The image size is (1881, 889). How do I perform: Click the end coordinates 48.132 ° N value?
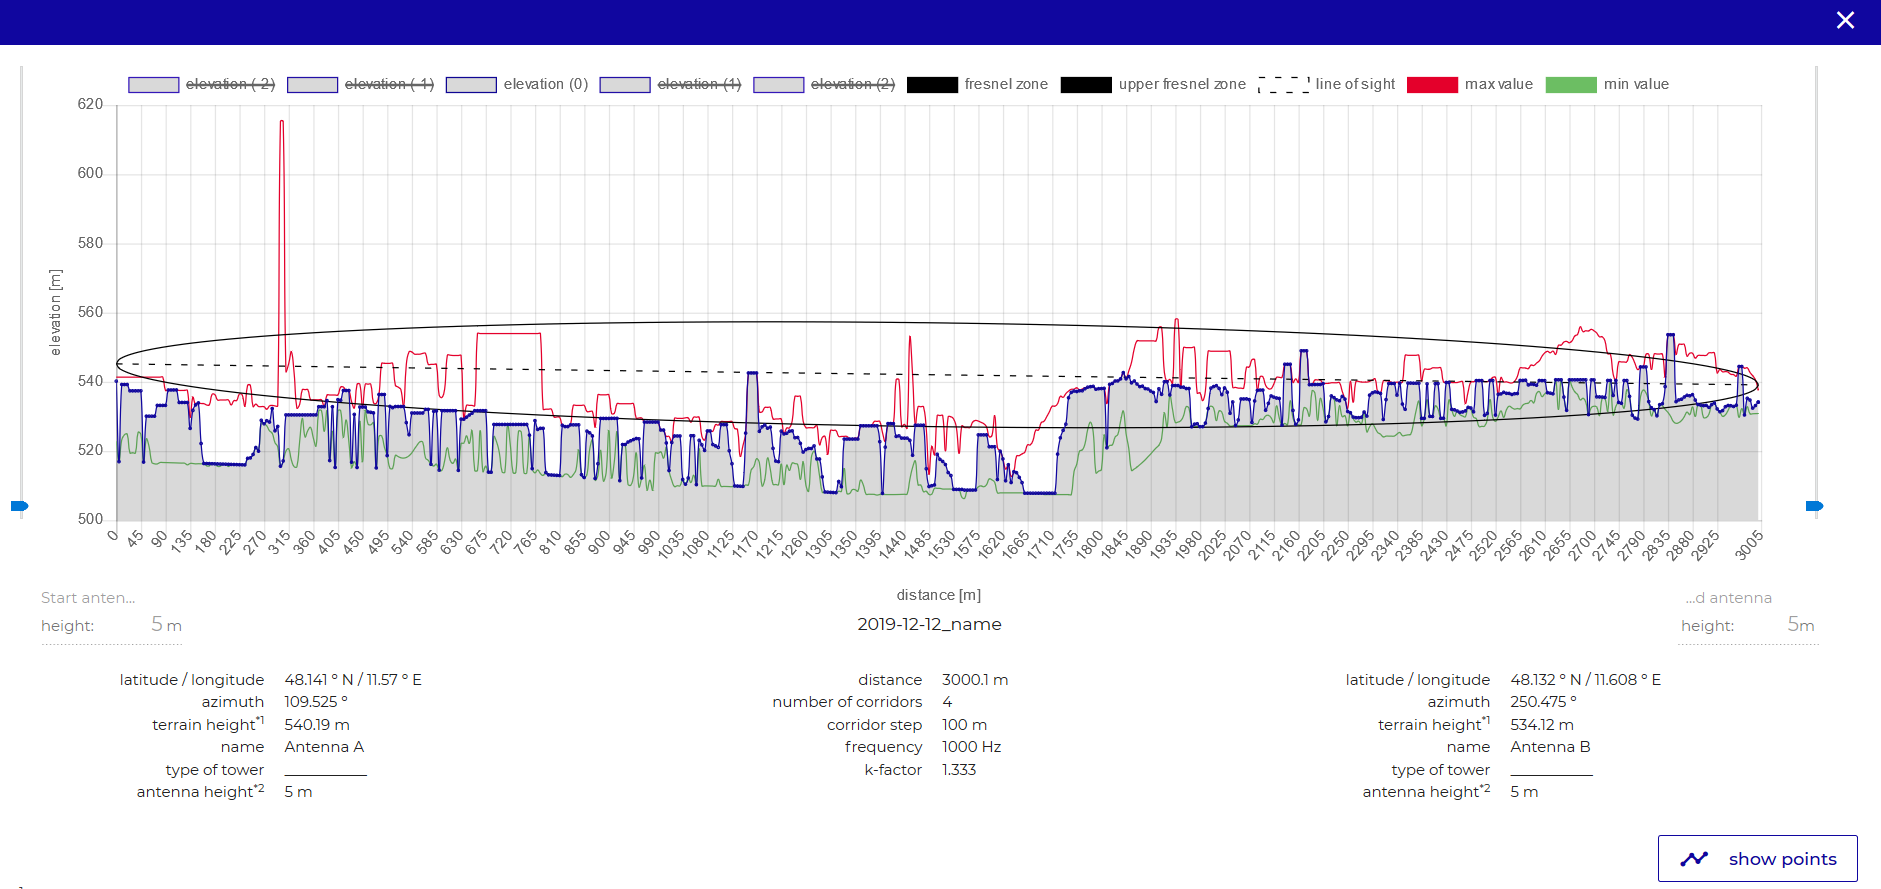pyautogui.click(x=1585, y=680)
